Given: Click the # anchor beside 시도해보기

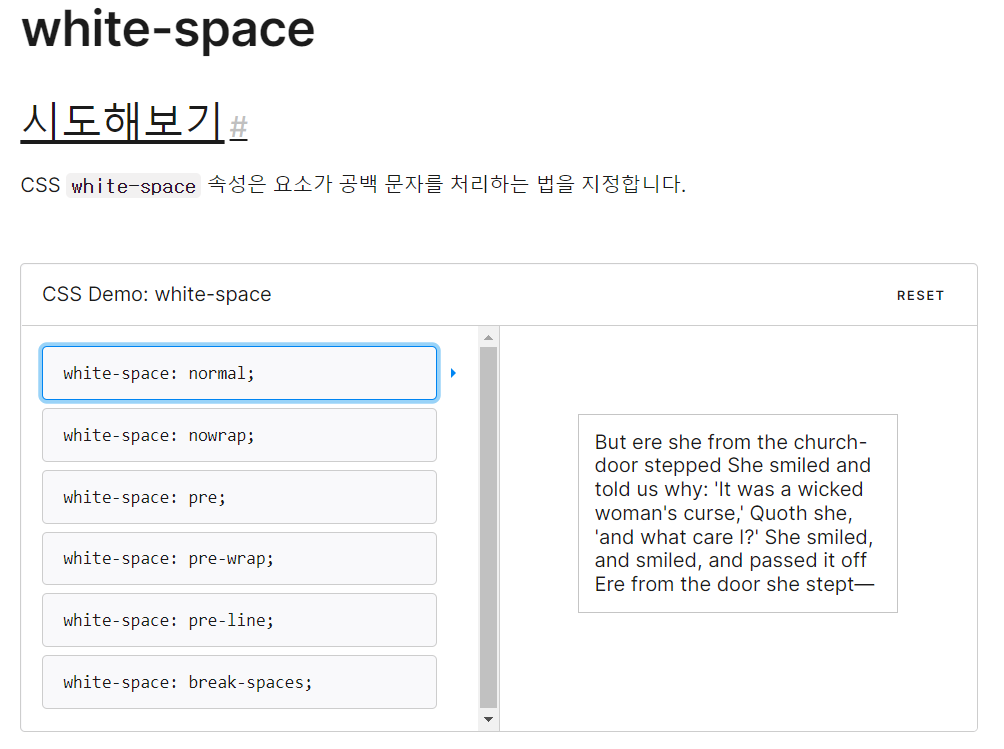Looking at the screenshot, I should [239, 125].
